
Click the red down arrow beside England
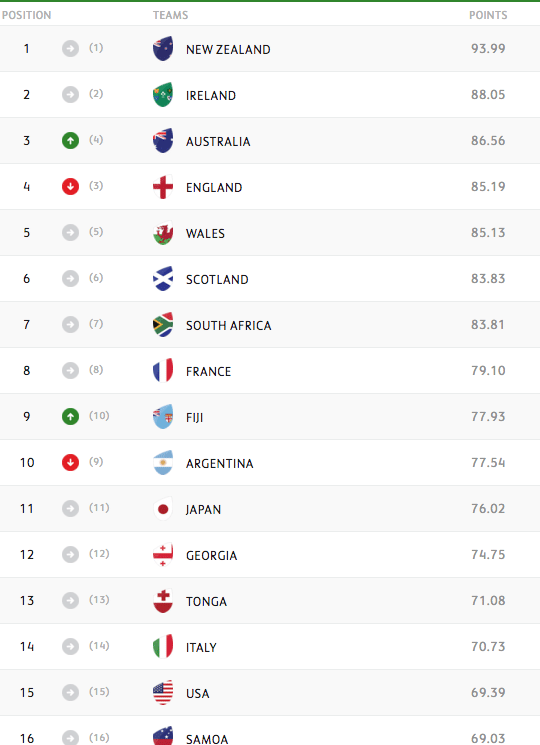tap(70, 187)
